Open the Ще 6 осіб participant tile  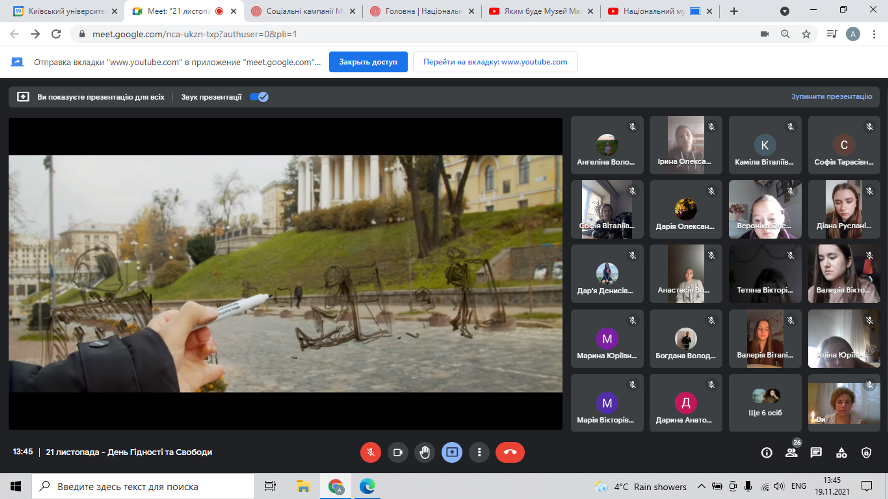[765, 403]
